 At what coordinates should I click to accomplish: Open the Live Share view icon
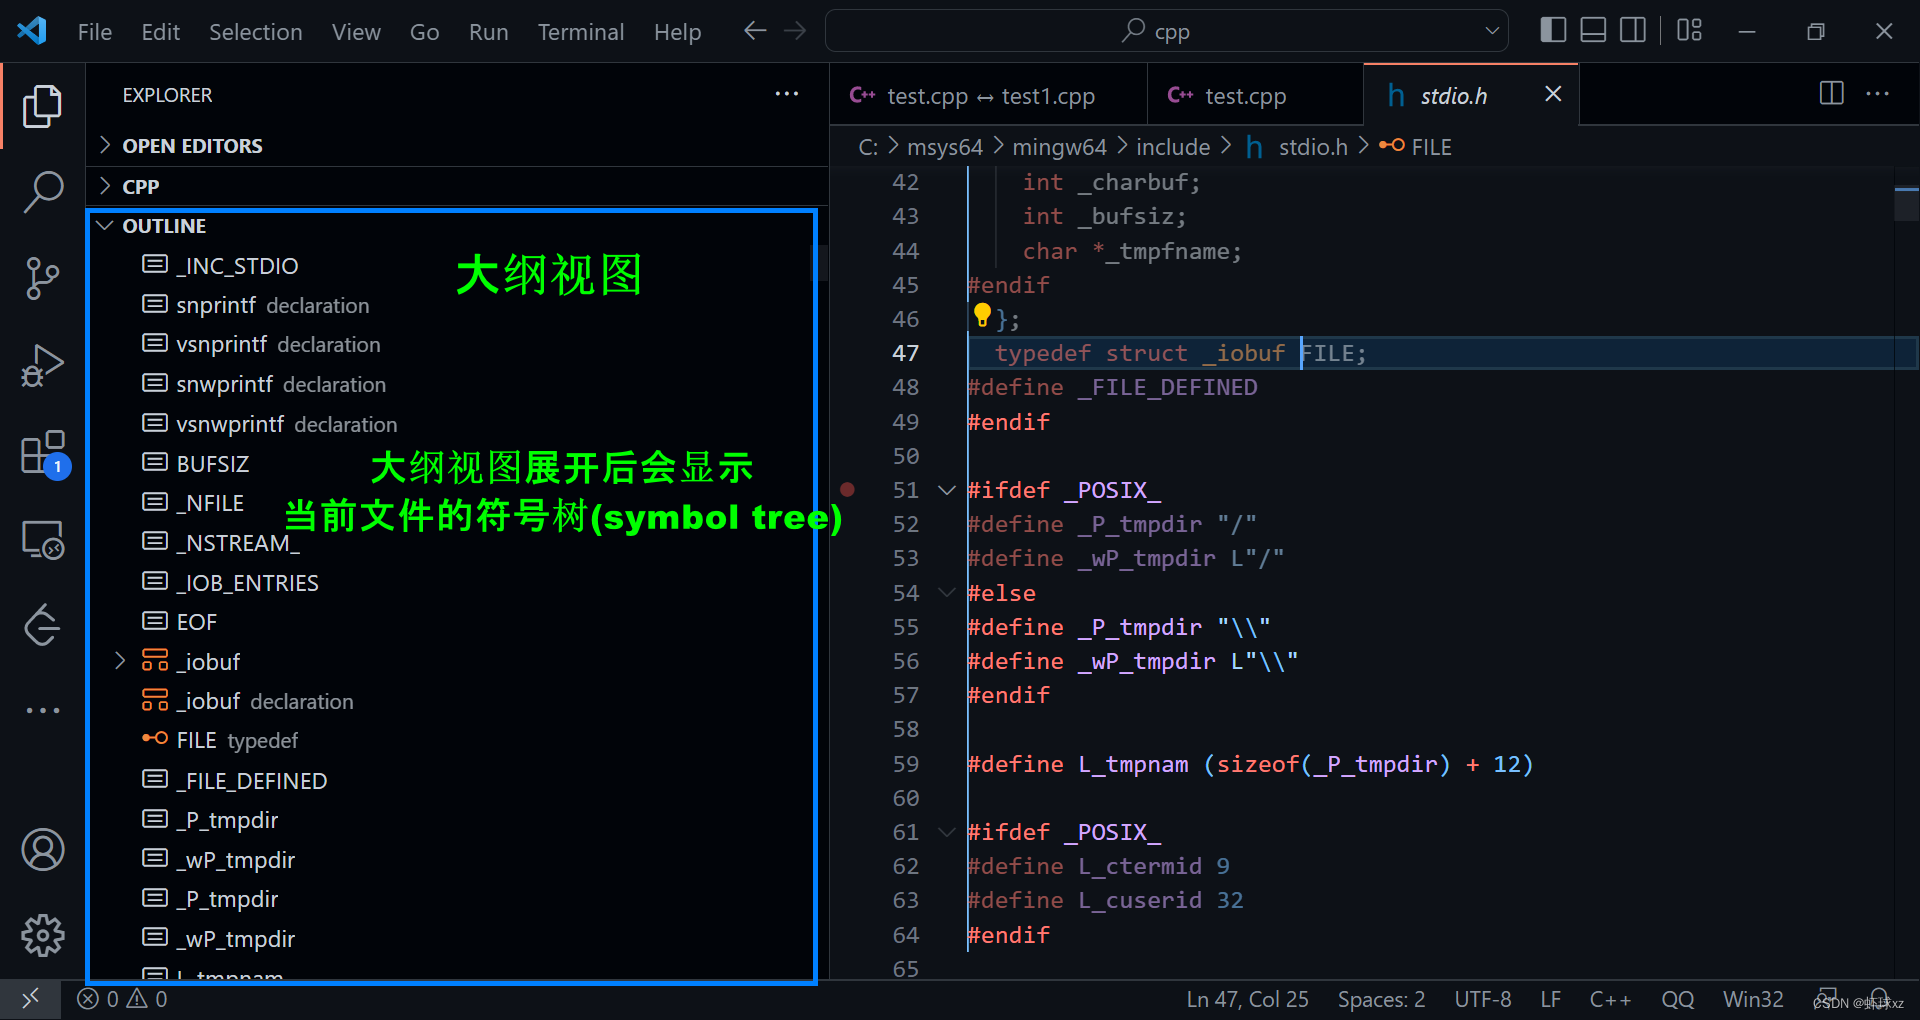42,626
